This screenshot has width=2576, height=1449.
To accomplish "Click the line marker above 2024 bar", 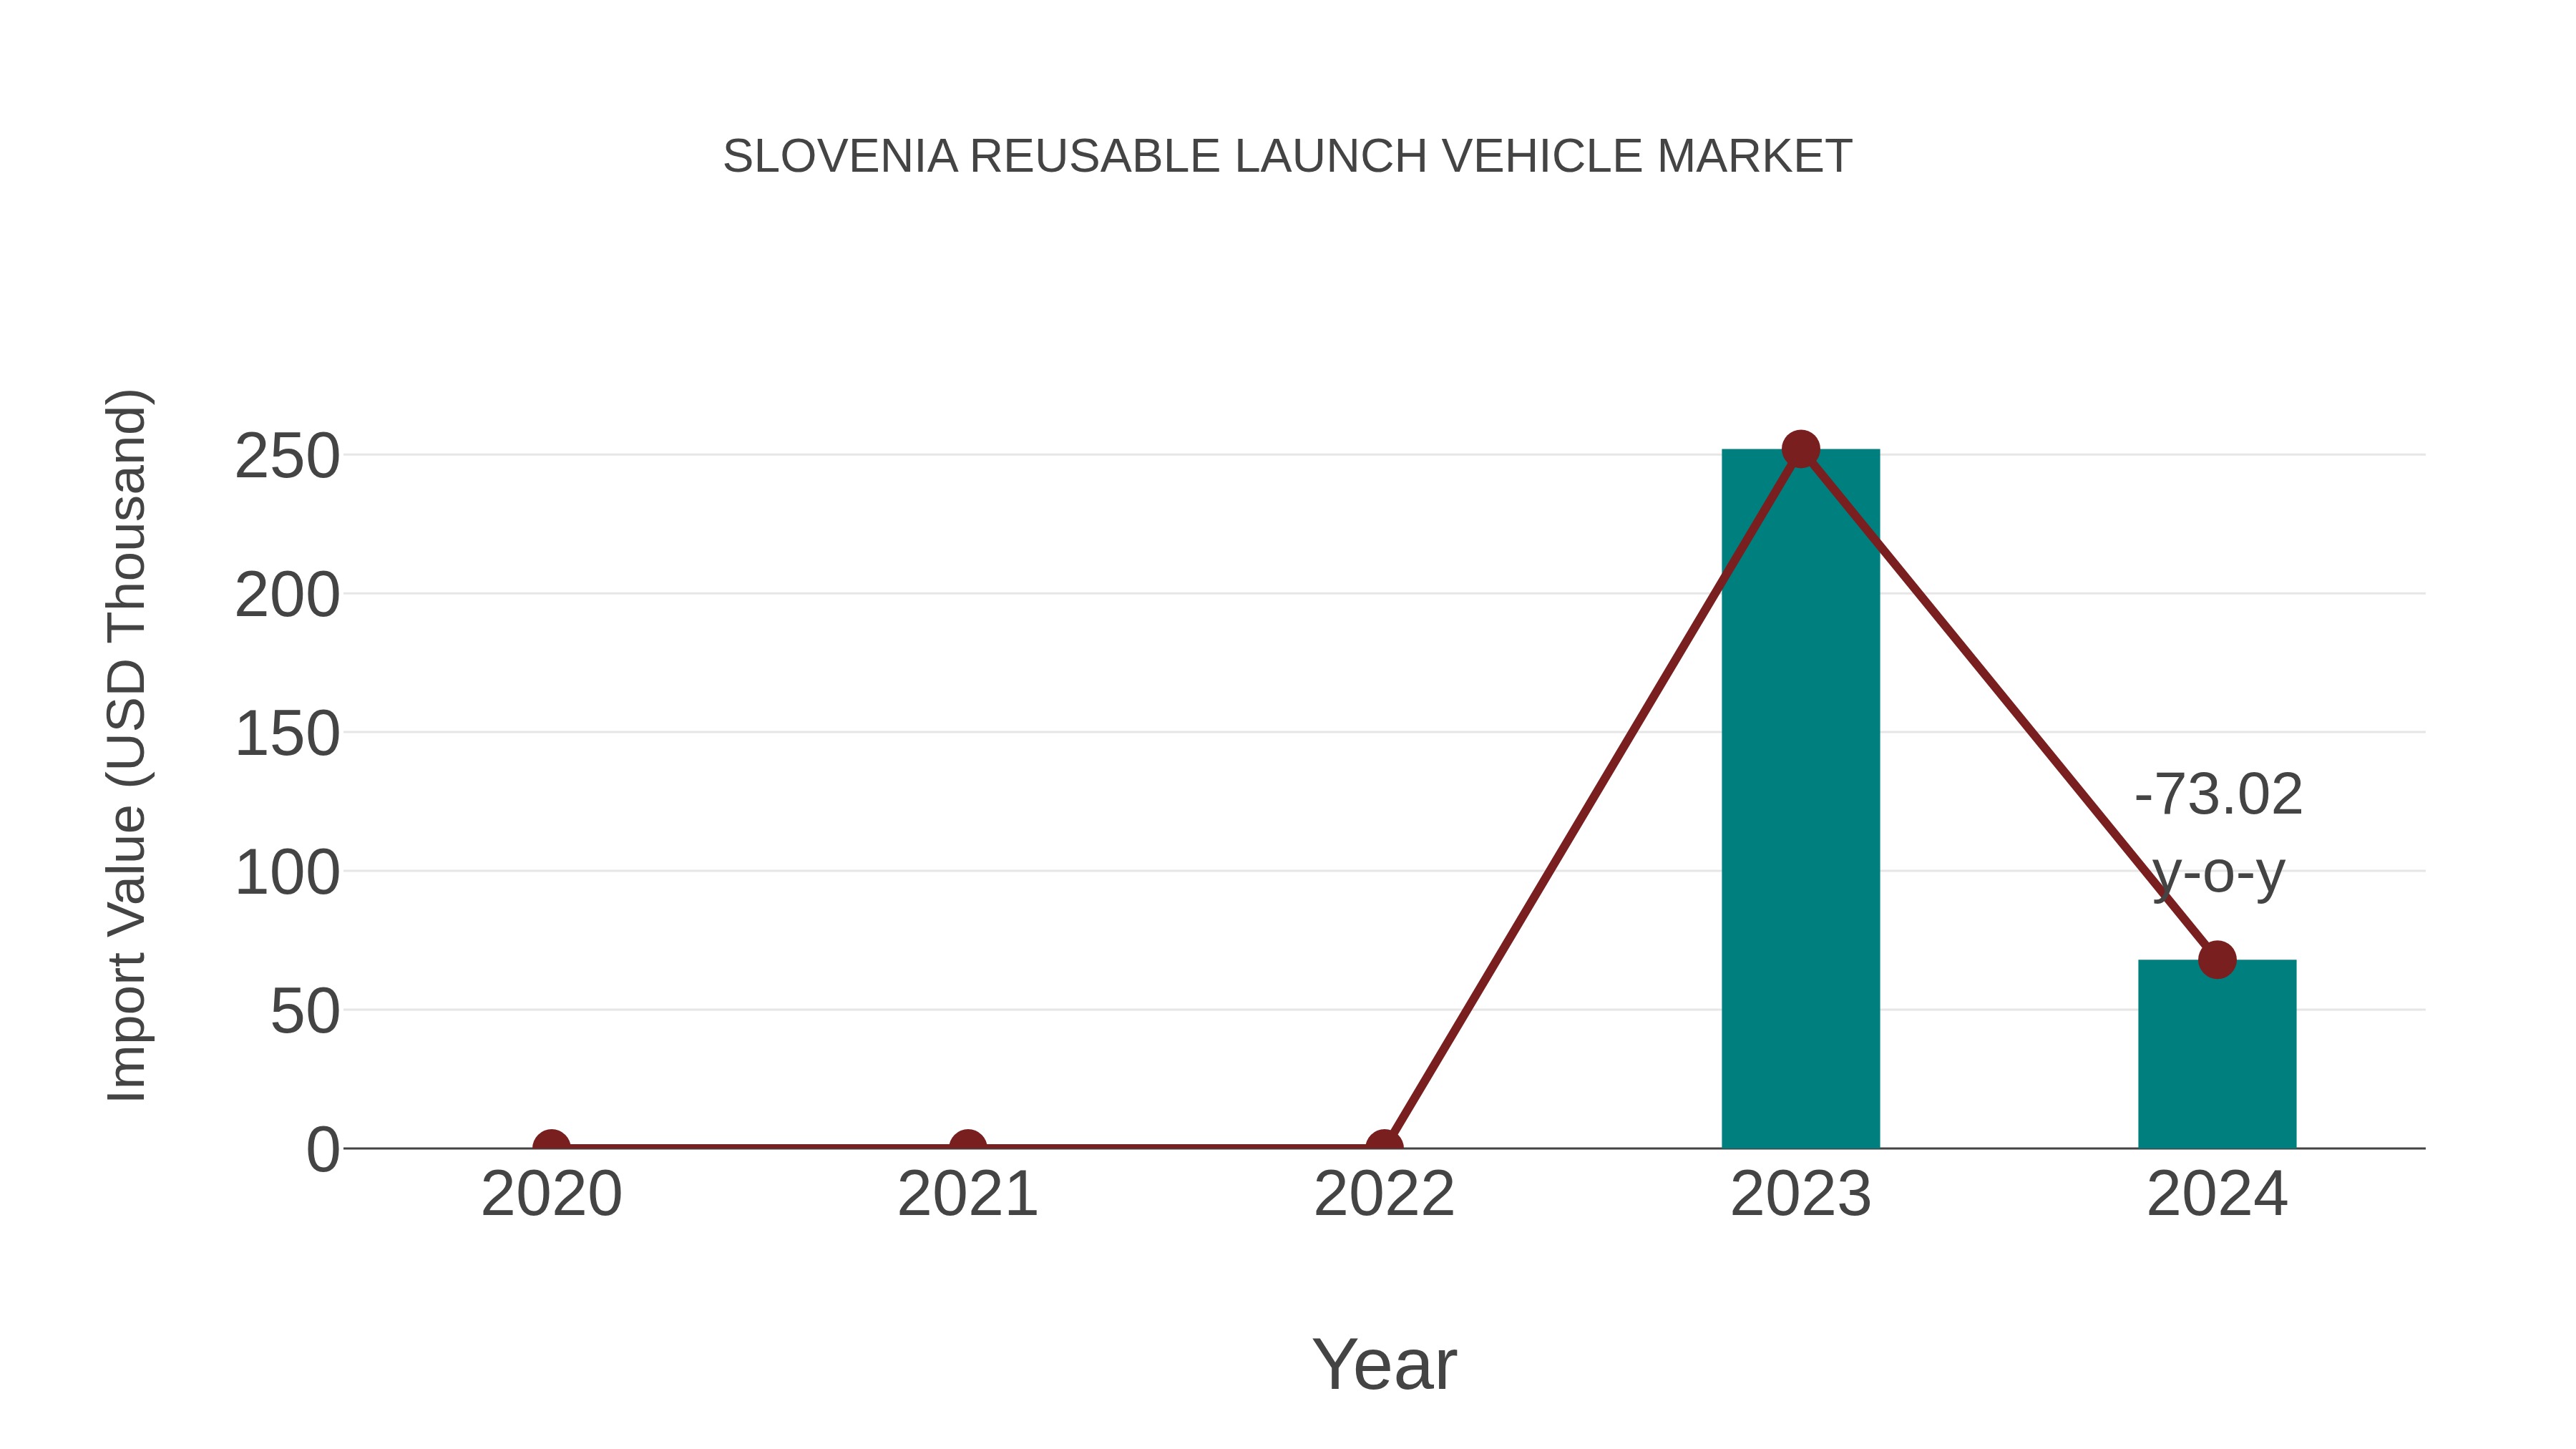I will click(2217, 960).
